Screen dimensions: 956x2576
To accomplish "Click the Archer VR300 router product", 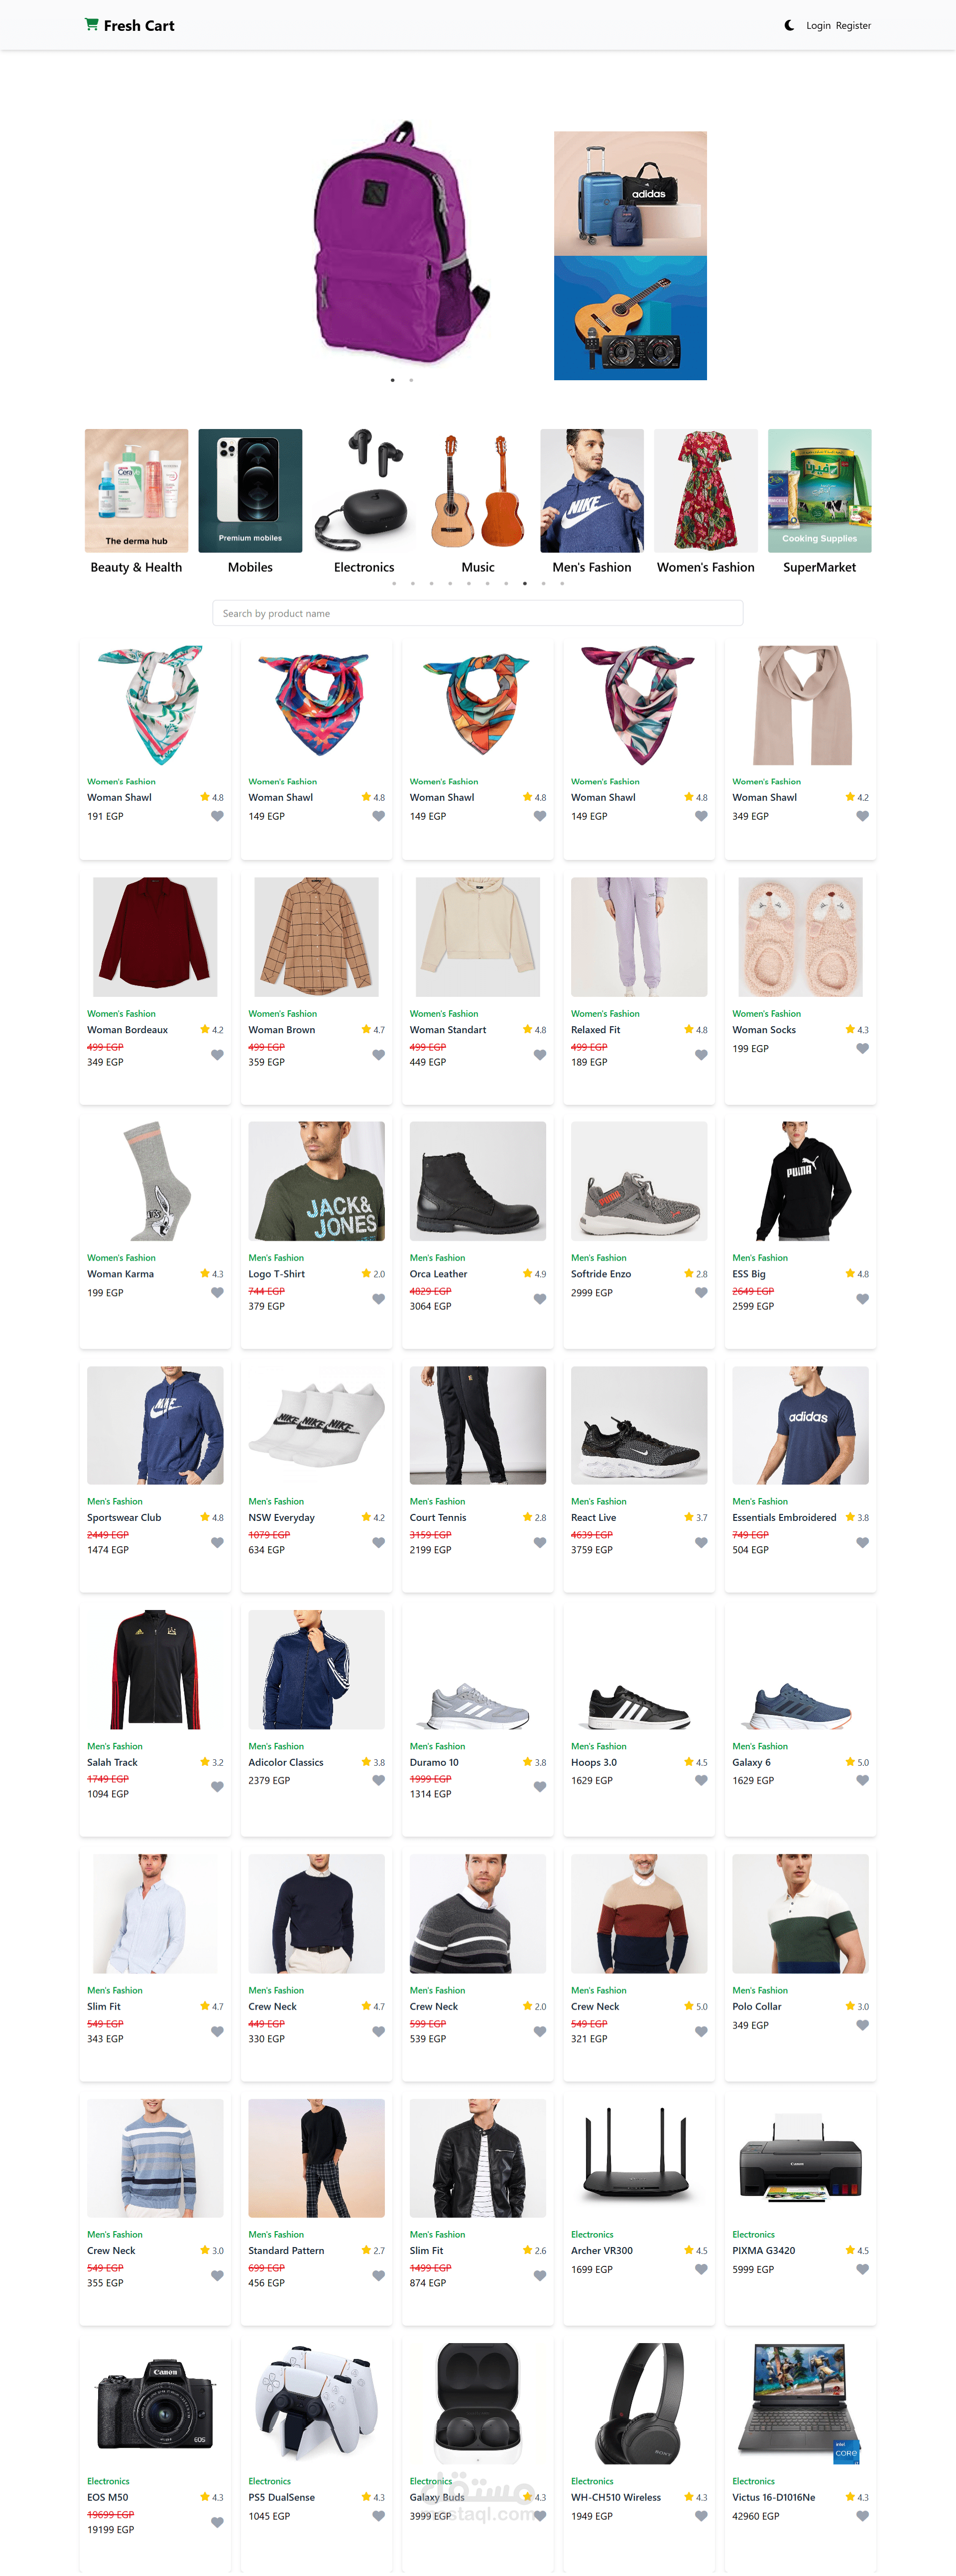I will [639, 2209].
